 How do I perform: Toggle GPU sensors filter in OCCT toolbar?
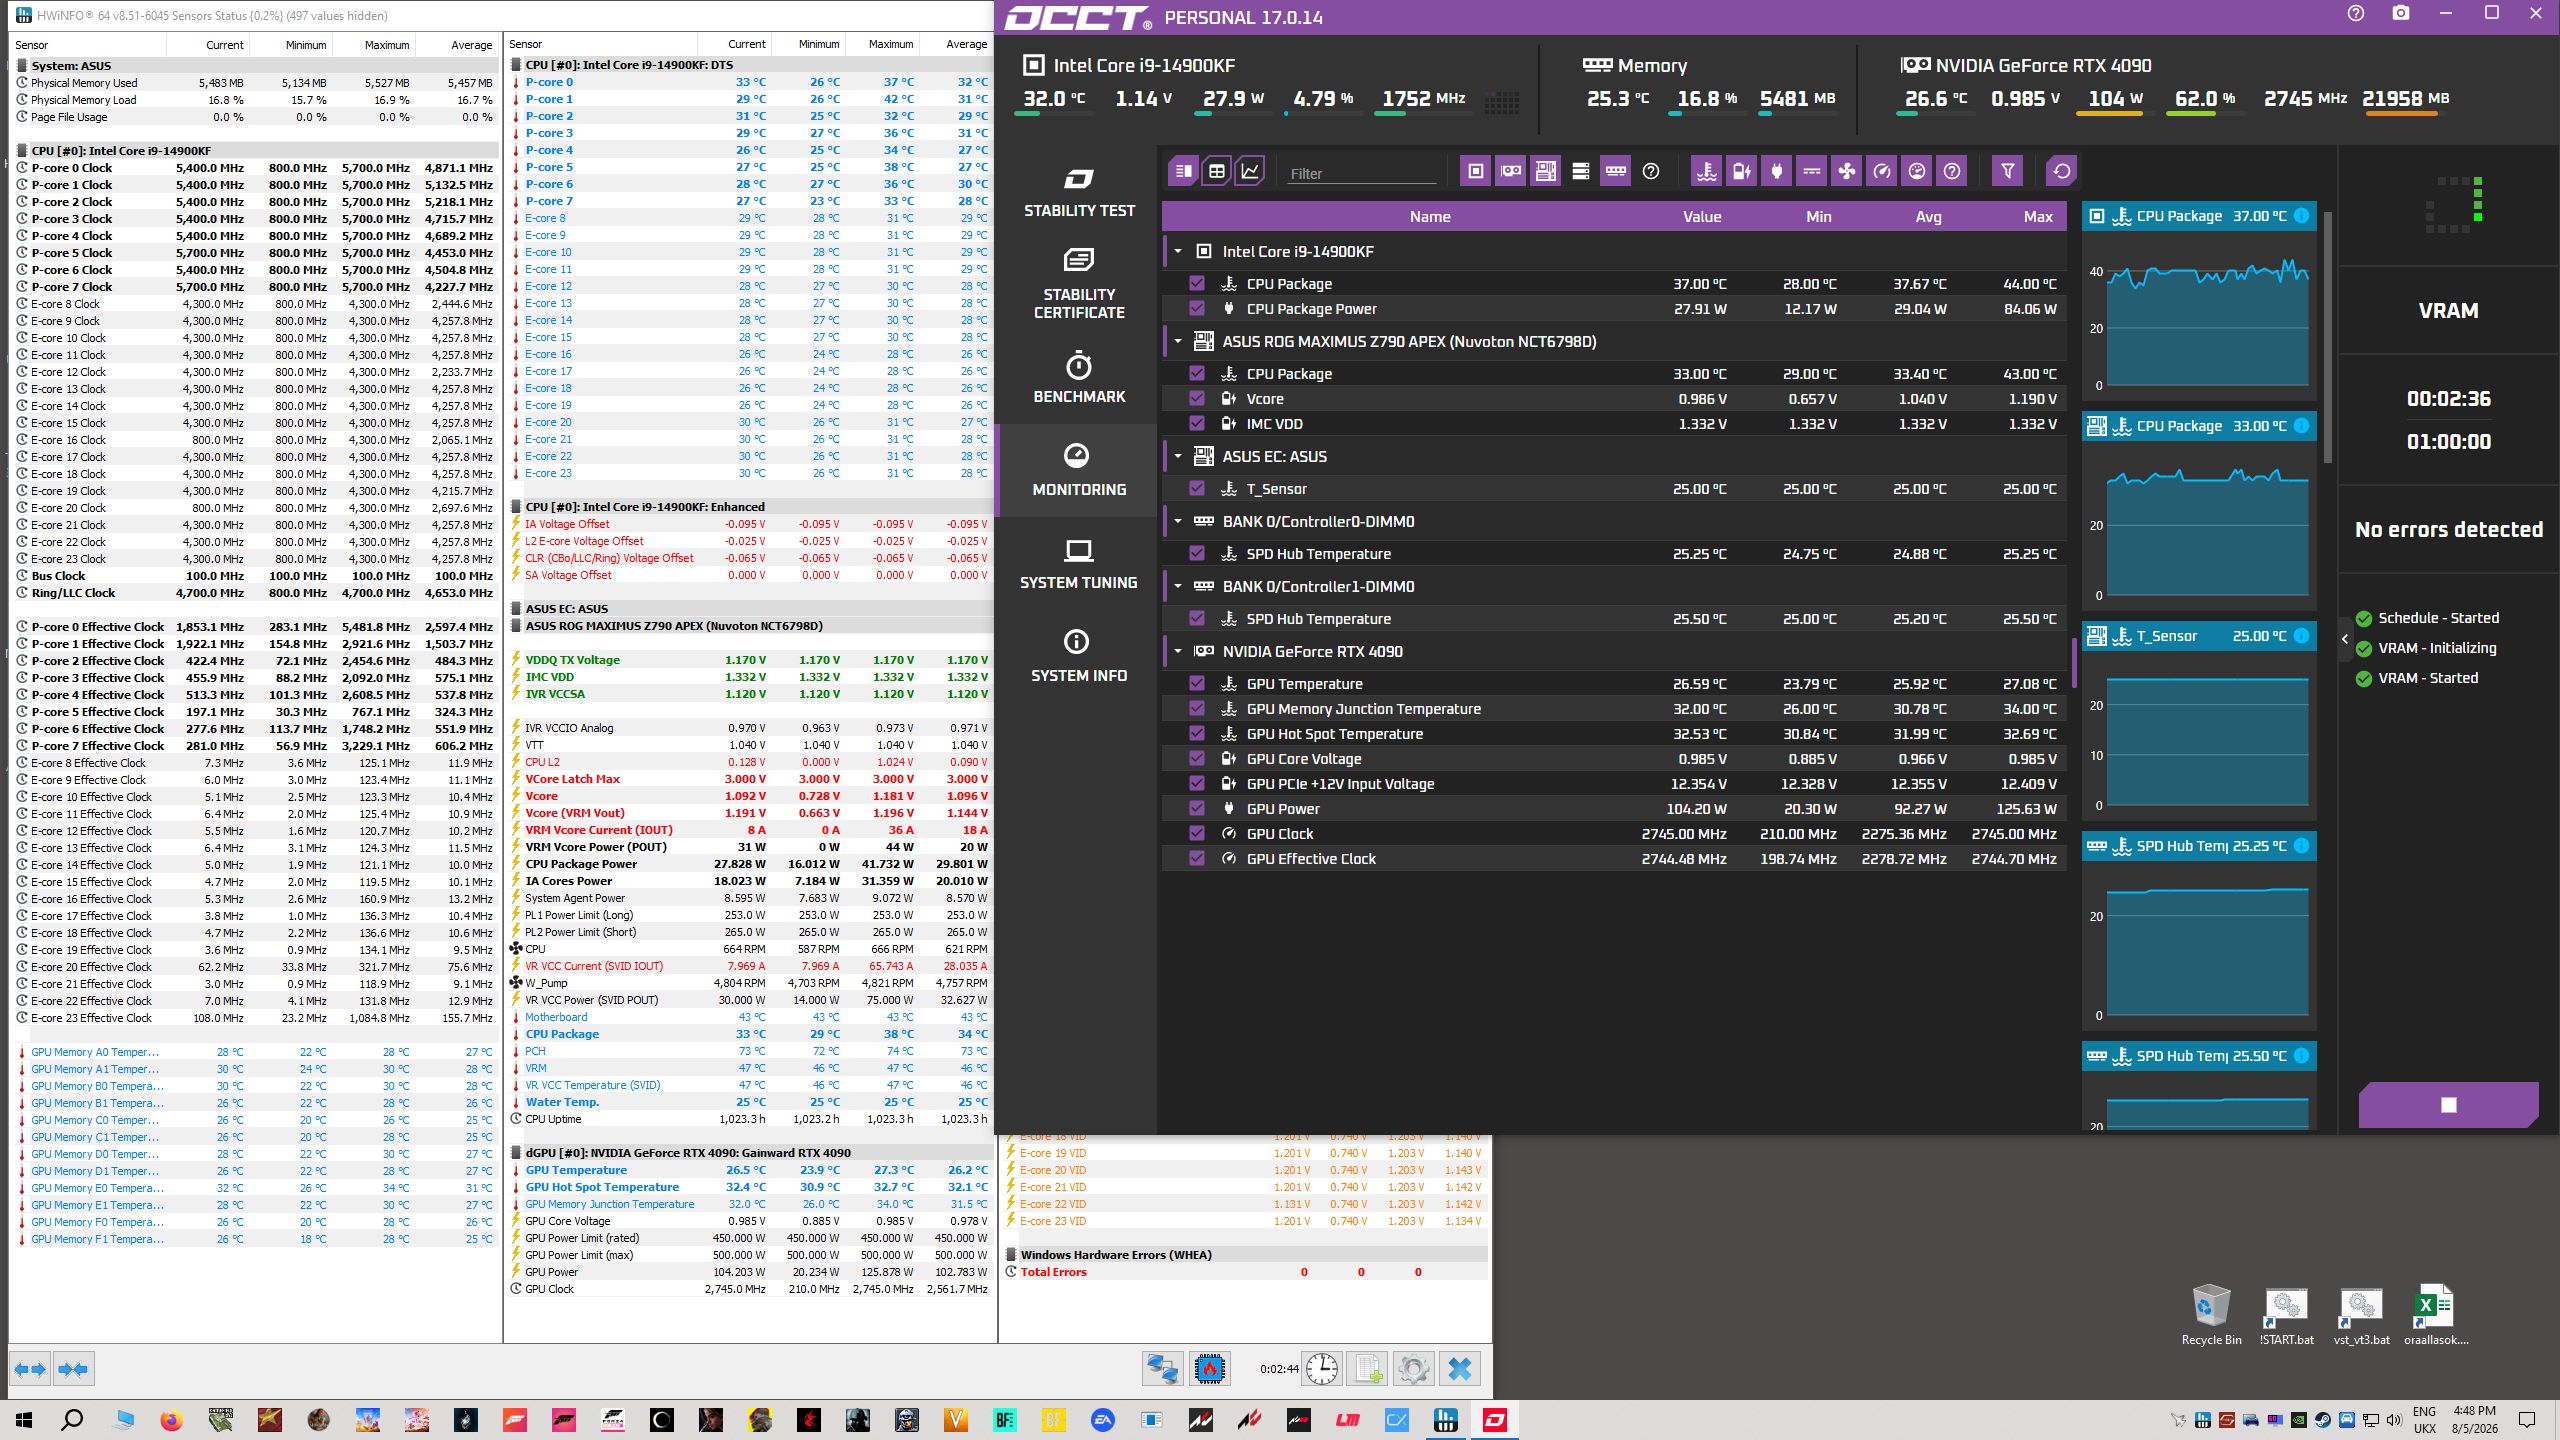click(1510, 171)
